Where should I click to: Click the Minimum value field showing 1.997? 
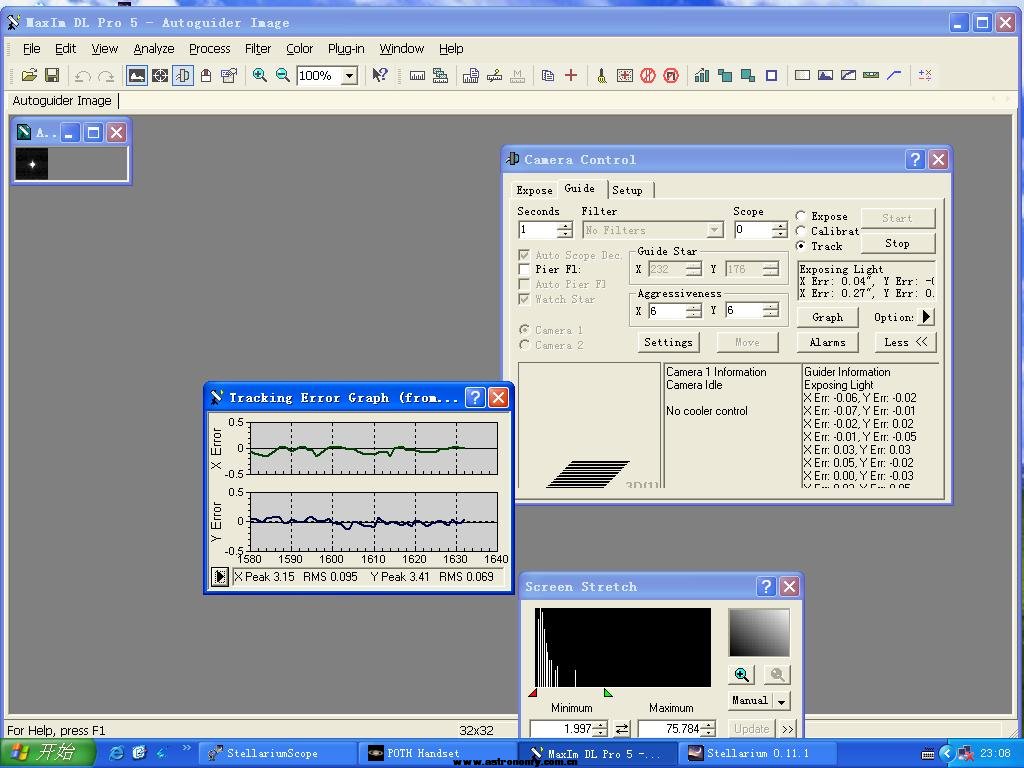(562, 728)
